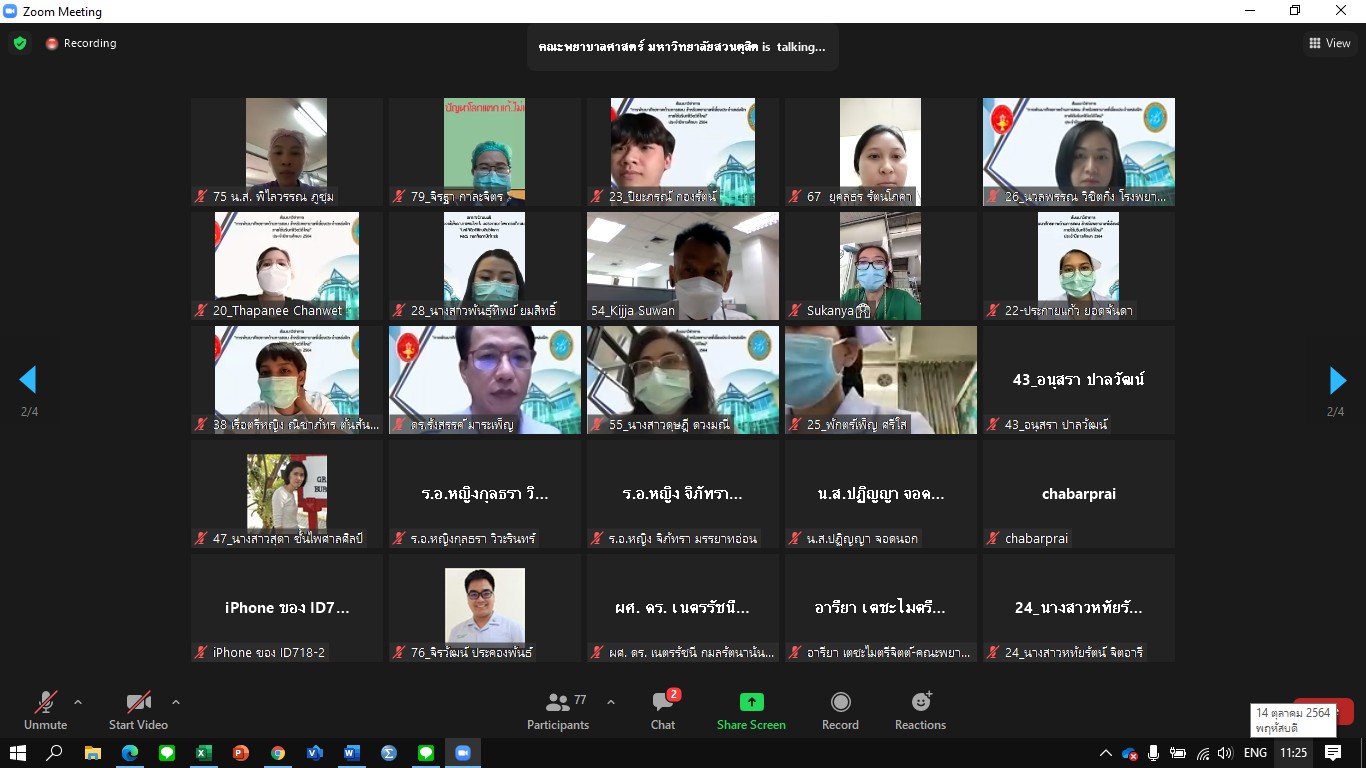Select video tile of 75 น.ส. พิไลวรรณ ภูชุม

287,152
